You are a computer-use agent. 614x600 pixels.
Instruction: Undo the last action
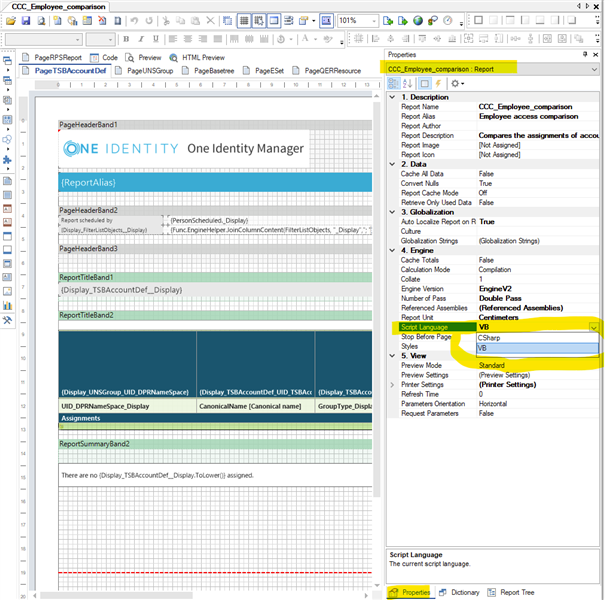tap(134, 21)
